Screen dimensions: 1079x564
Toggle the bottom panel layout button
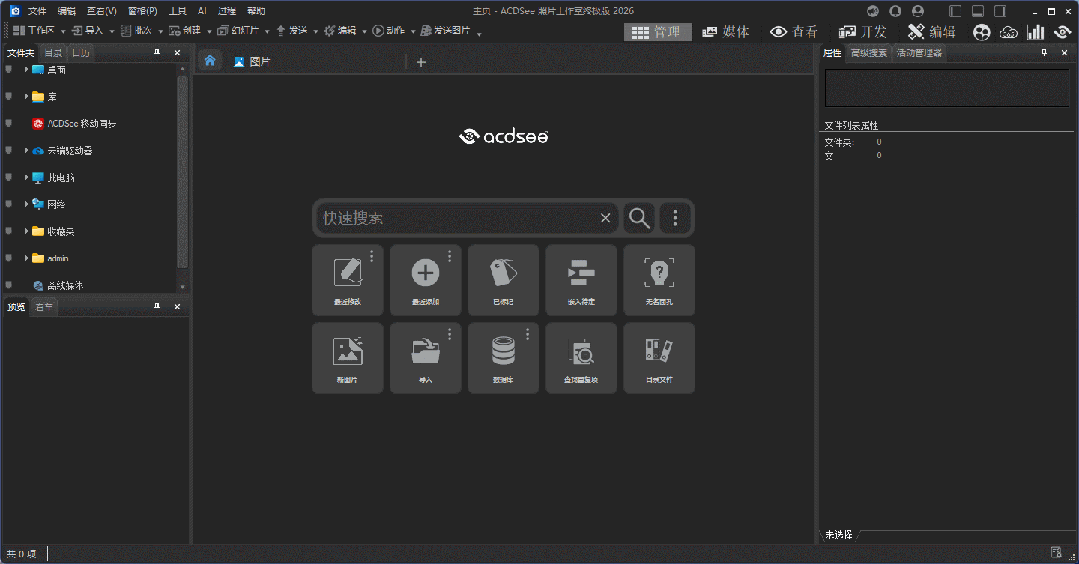(x=977, y=11)
